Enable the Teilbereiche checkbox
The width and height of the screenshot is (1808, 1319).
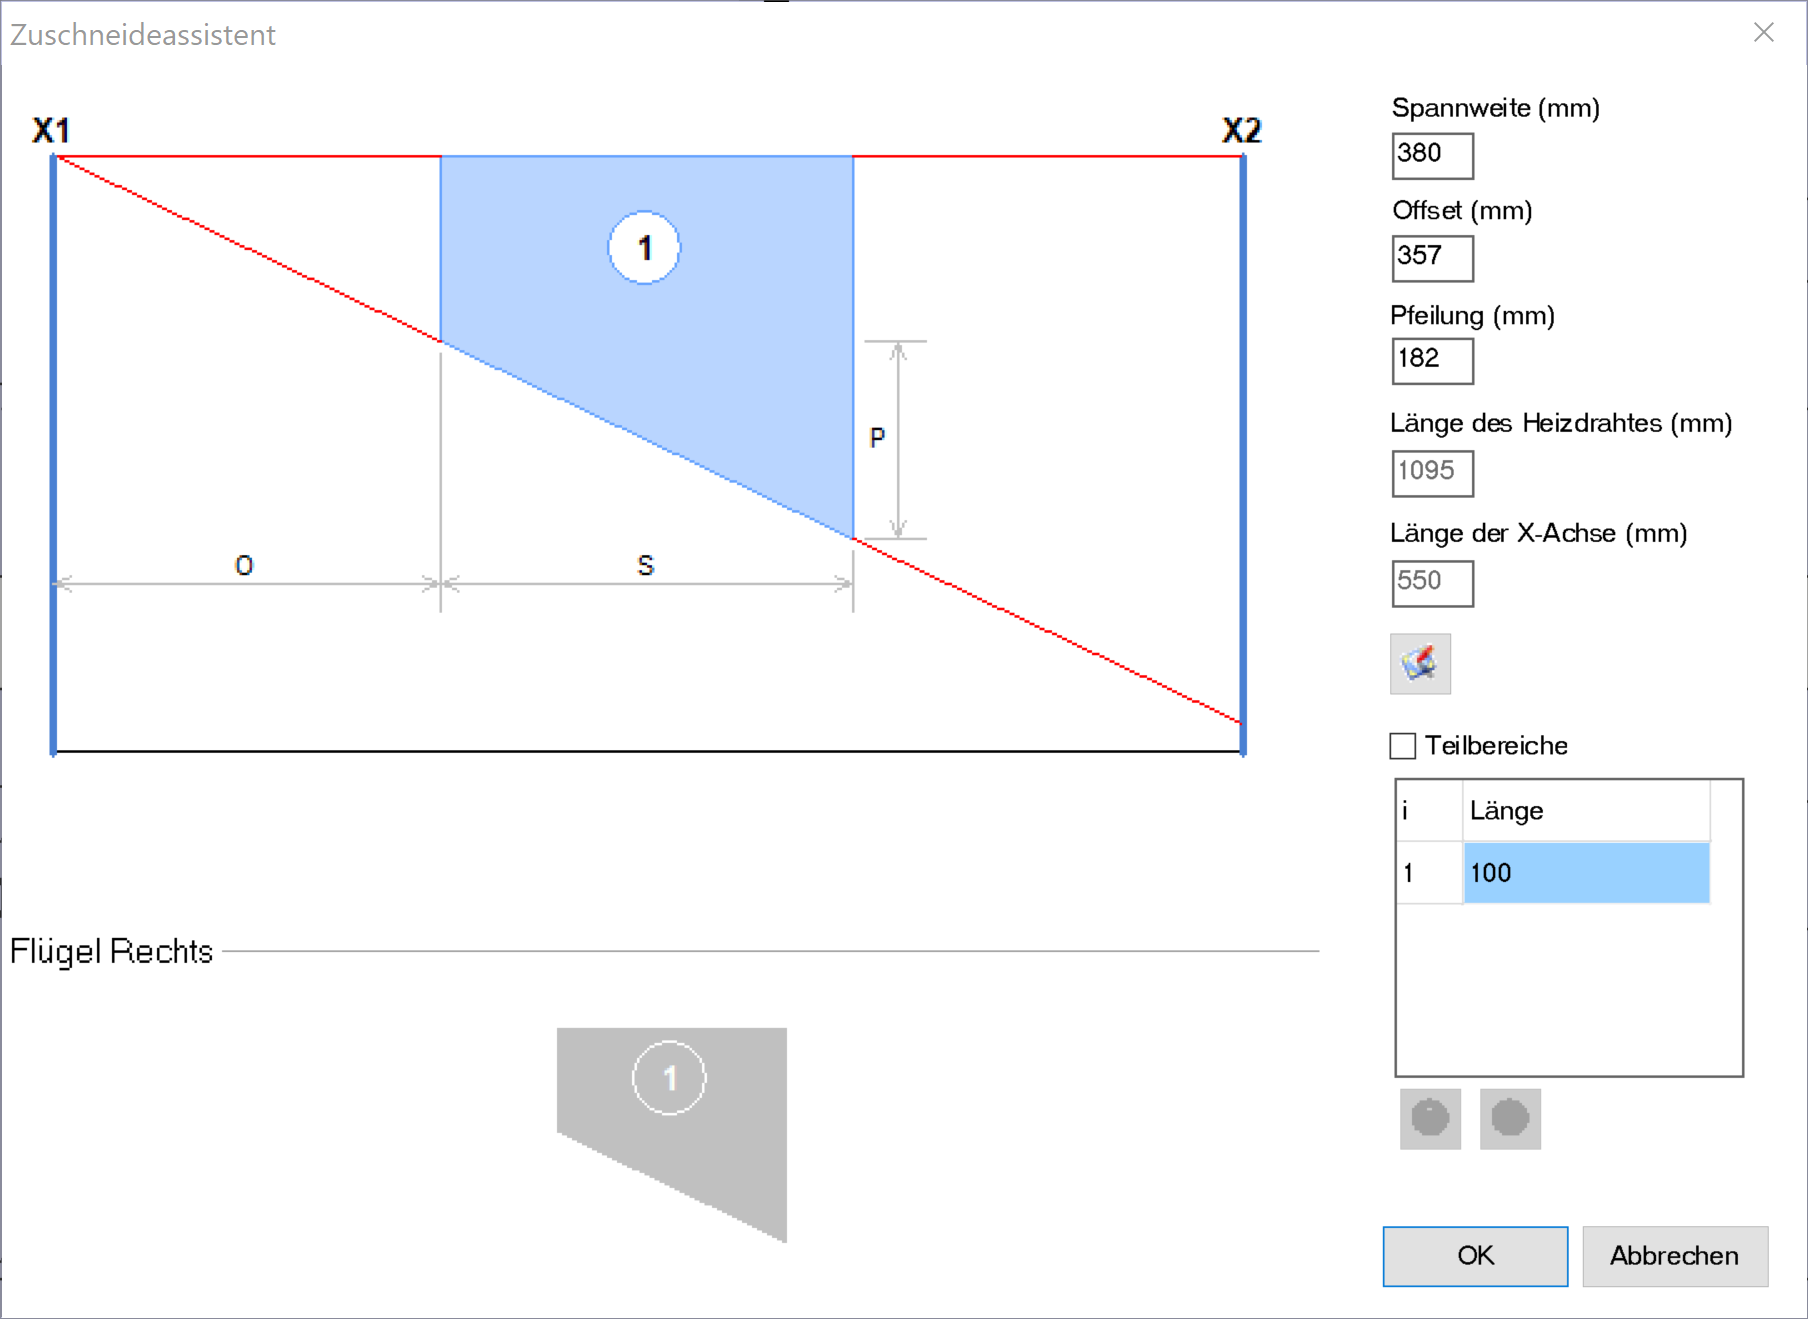(x=1403, y=746)
